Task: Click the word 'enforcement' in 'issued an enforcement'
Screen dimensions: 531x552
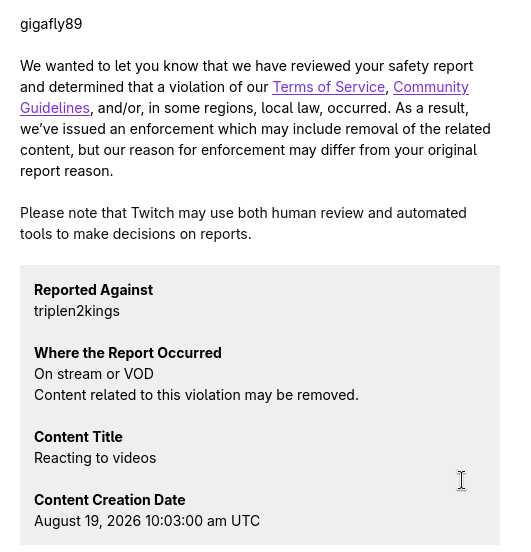Action: click(172, 129)
